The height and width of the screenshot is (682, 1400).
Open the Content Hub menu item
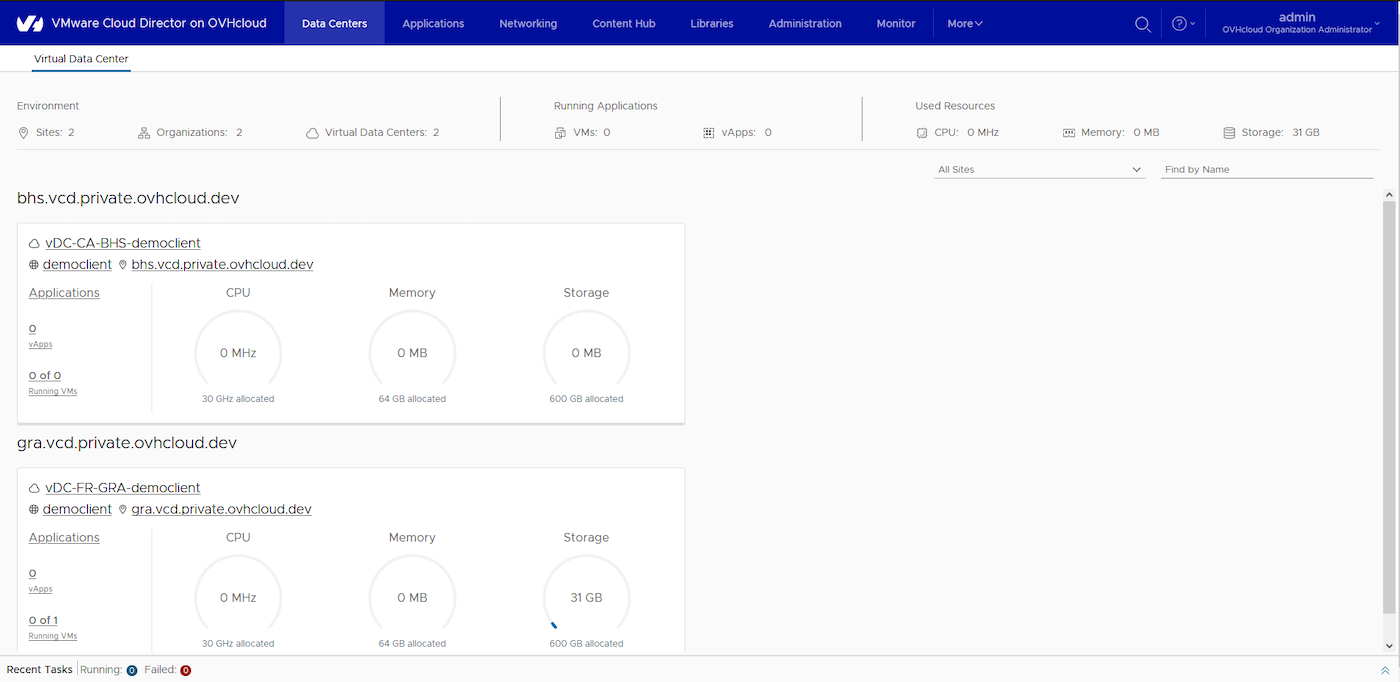click(624, 24)
